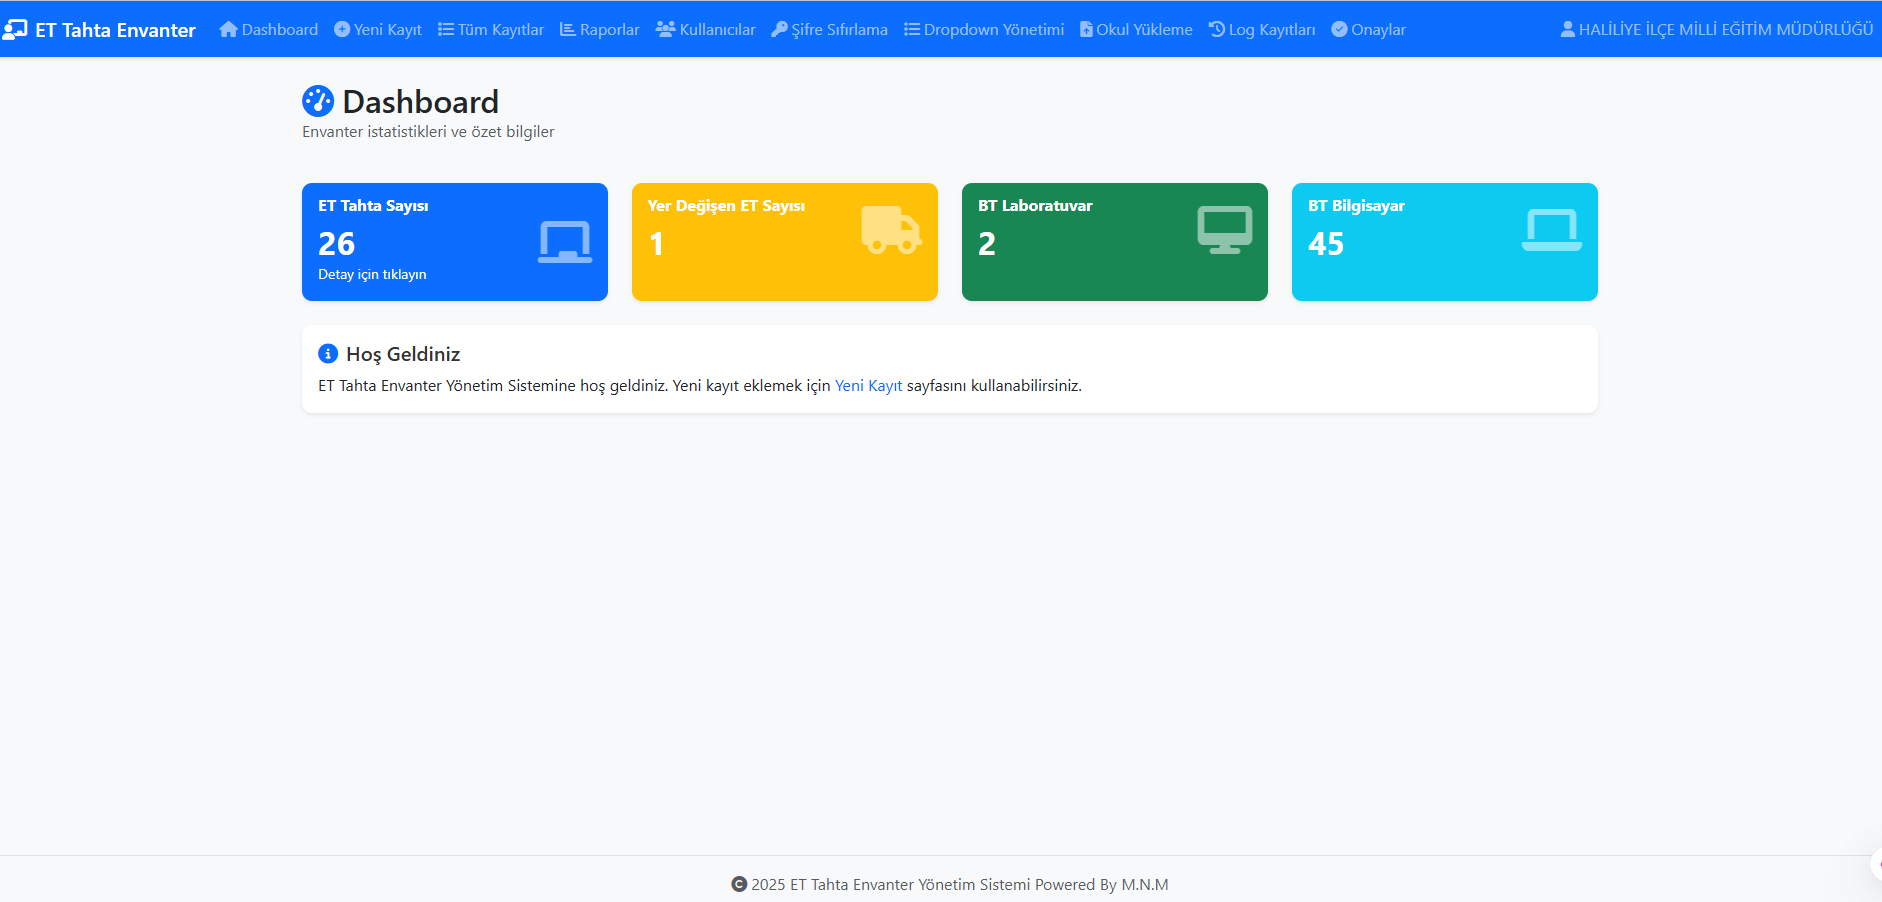Navigate to Kullanıcılar
Image resolution: width=1882 pixels, height=902 pixels.
(x=706, y=30)
